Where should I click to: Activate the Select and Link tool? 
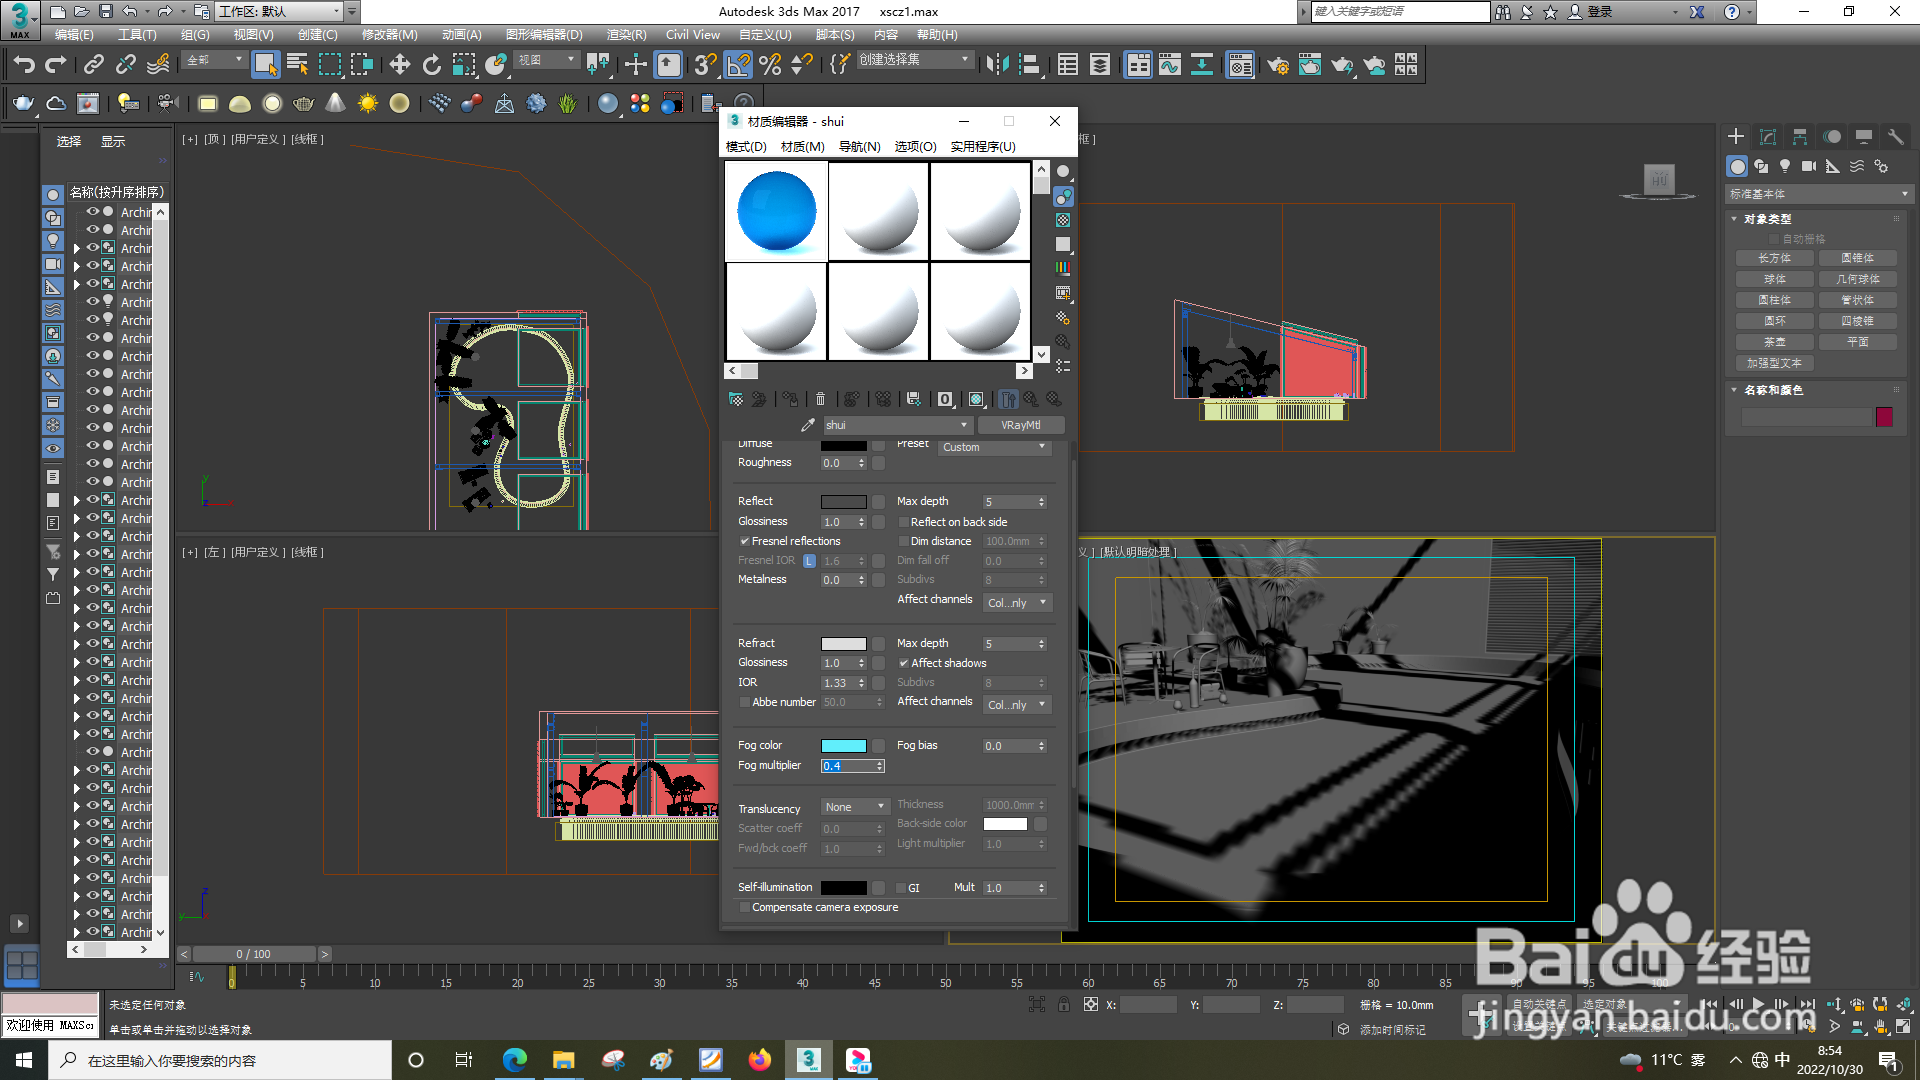[94, 65]
